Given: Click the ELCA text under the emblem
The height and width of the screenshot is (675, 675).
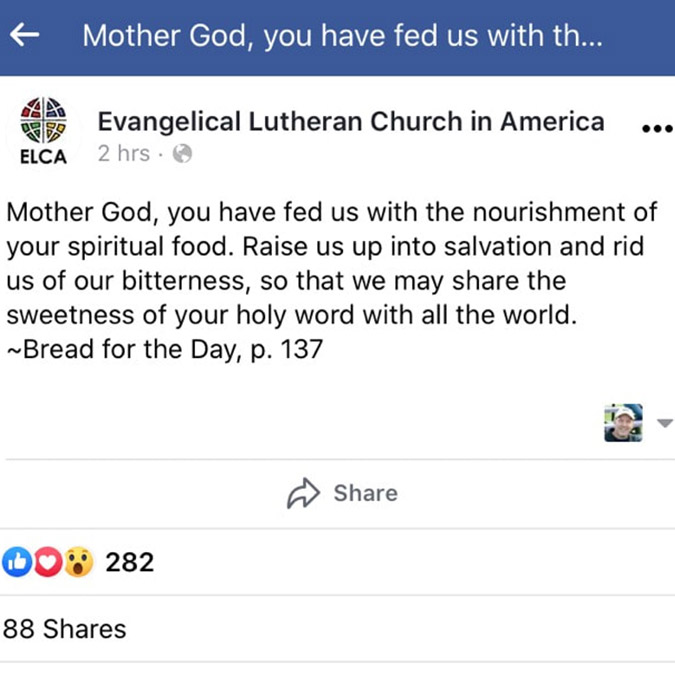Looking at the screenshot, I should (43, 157).
